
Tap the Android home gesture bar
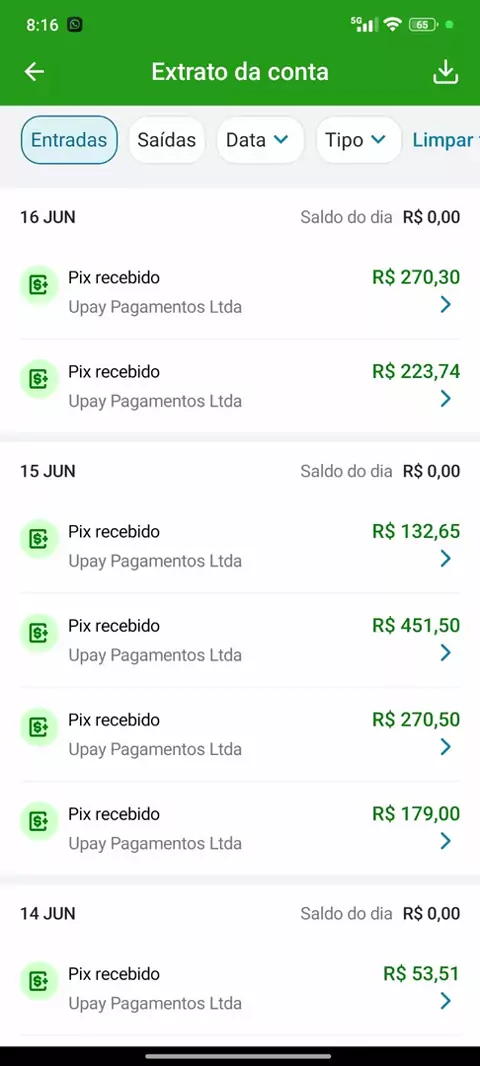[x=239, y=1056]
